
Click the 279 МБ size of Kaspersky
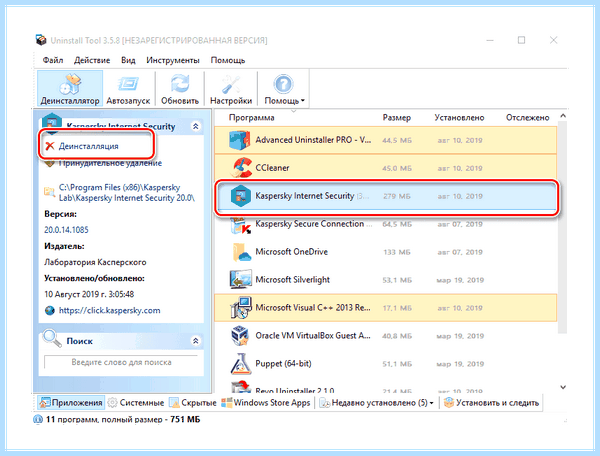(x=397, y=196)
